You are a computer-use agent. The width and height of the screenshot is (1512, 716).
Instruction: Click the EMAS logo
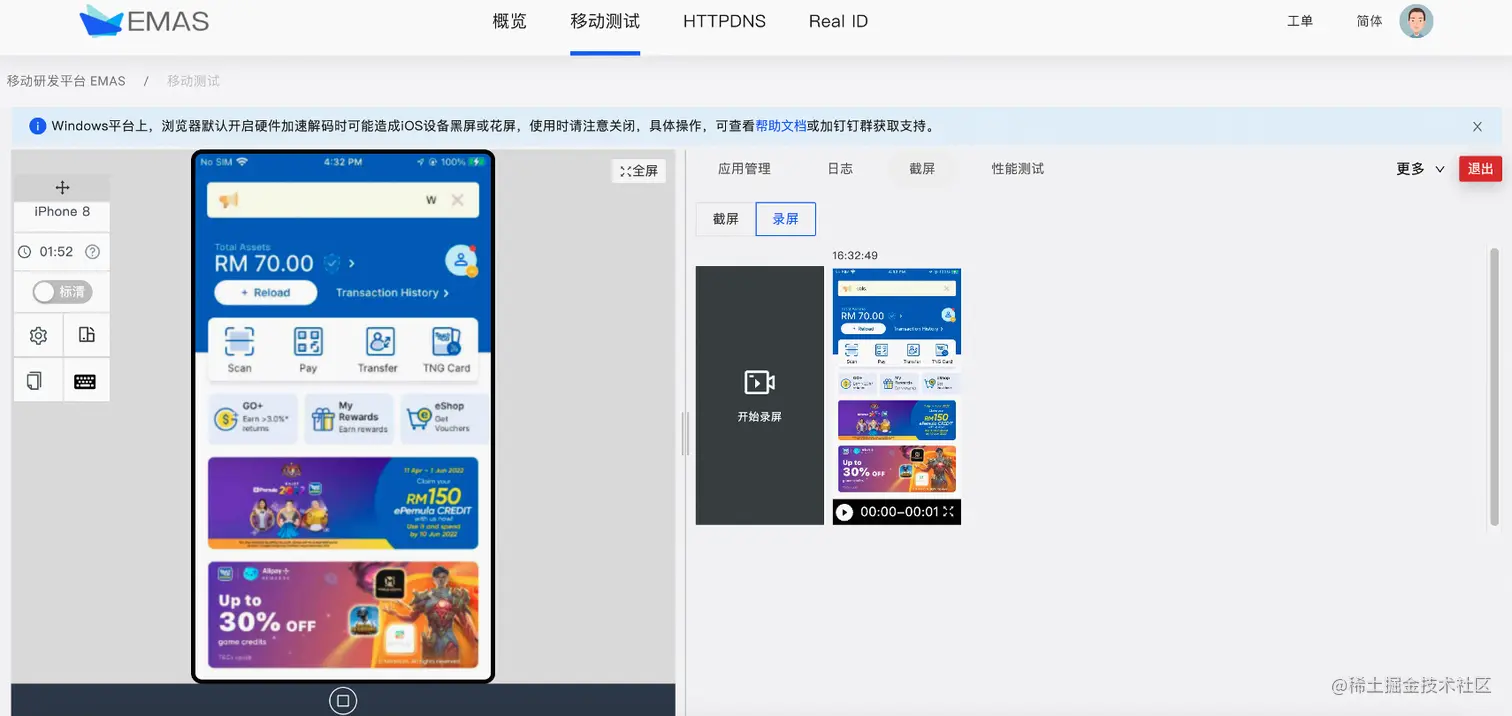coord(144,21)
